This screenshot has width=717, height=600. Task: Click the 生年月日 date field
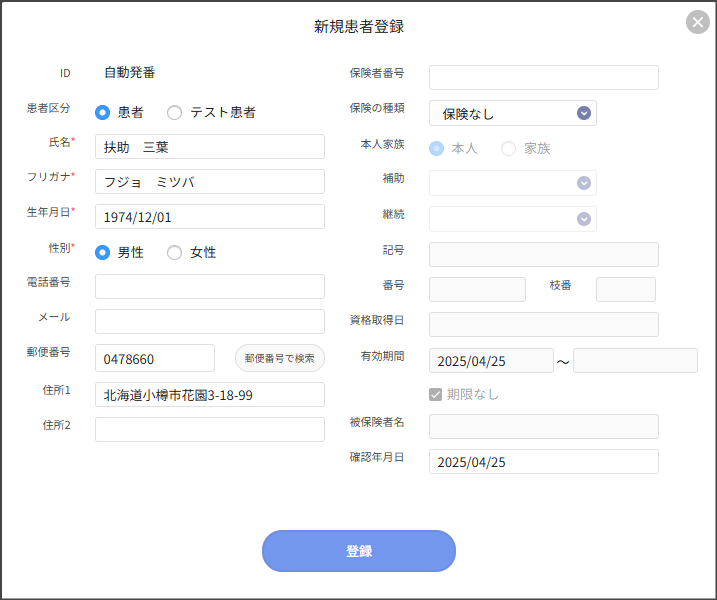click(x=209, y=217)
